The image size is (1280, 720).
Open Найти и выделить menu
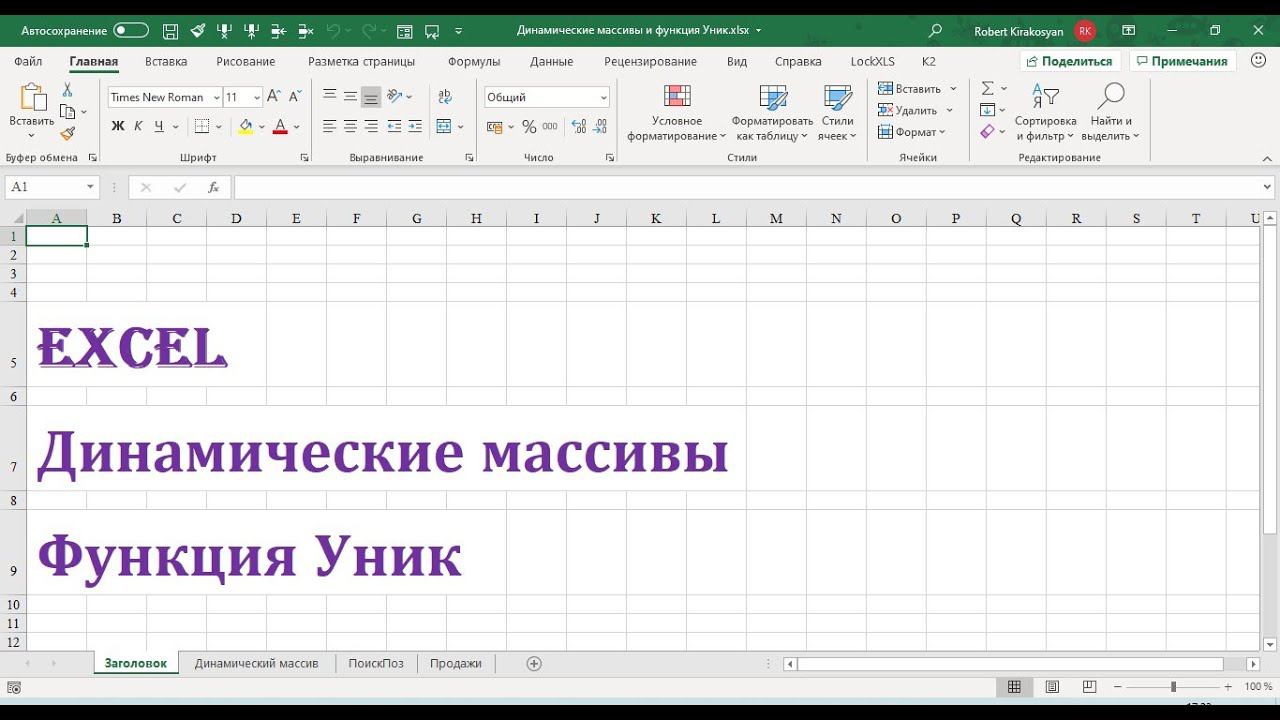pyautogui.click(x=1111, y=113)
